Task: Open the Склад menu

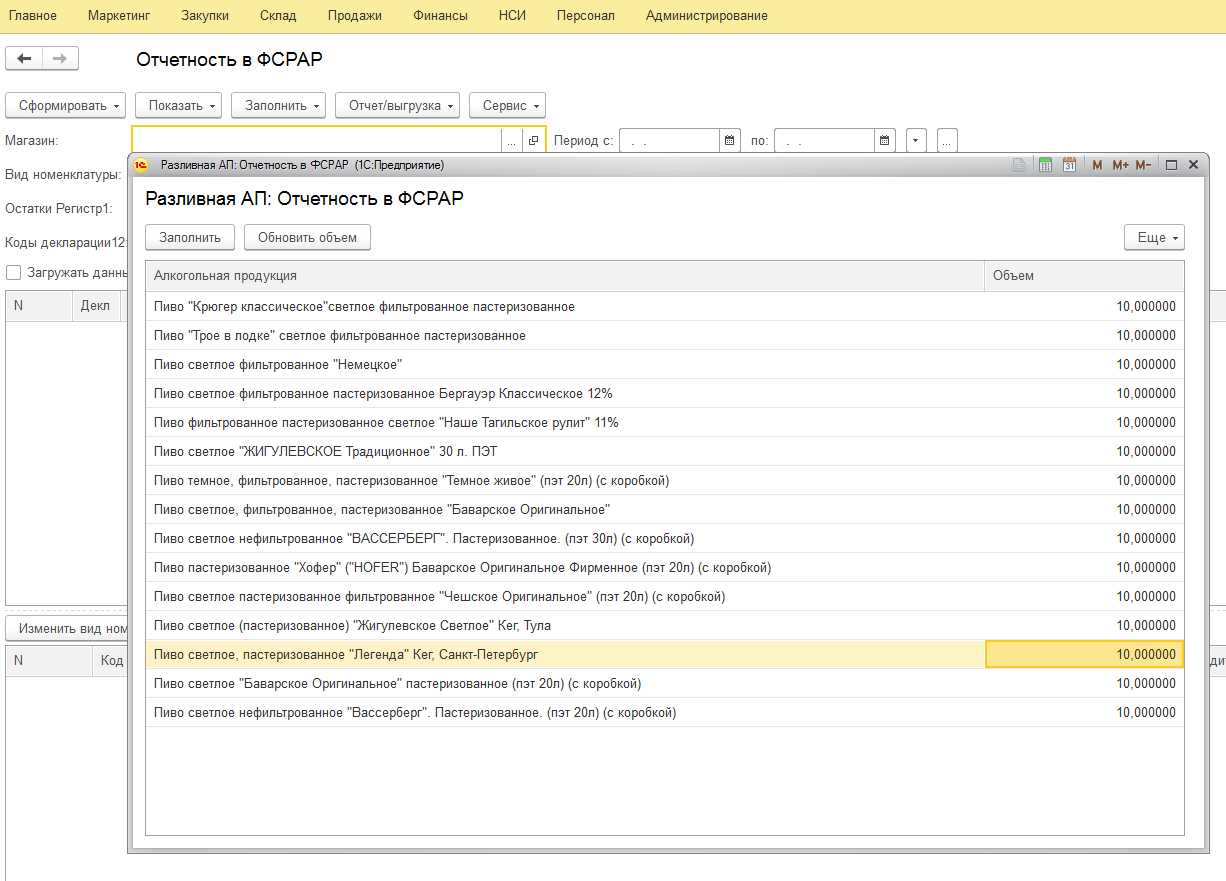Action: pyautogui.click(x=278, y=16)
